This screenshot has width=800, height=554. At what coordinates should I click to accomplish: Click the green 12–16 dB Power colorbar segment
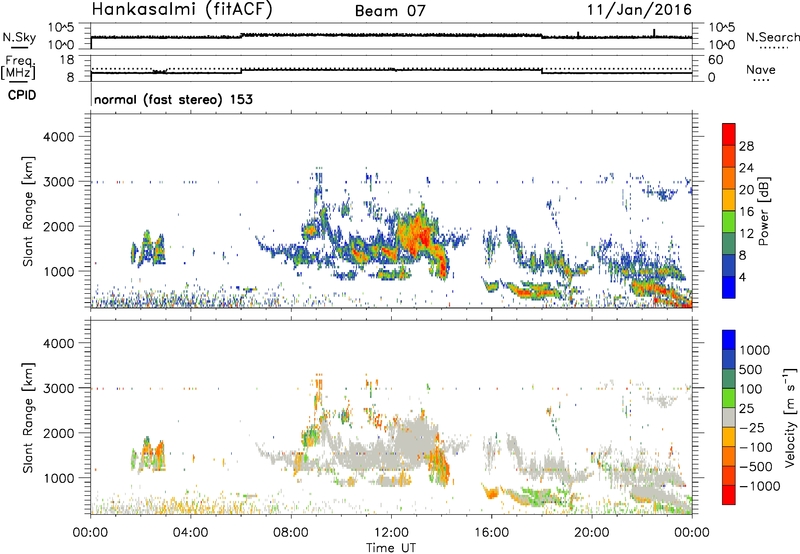coord(729,221)
